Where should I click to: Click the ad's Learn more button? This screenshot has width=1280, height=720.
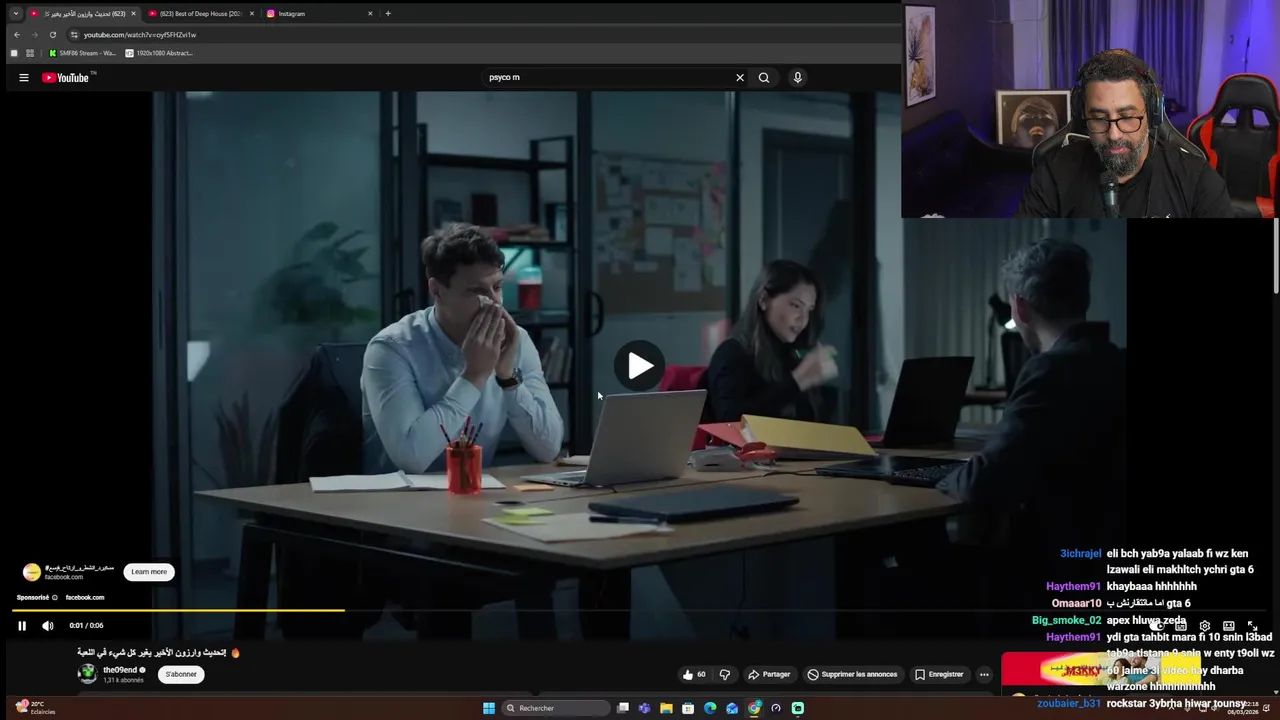(149, 572)
